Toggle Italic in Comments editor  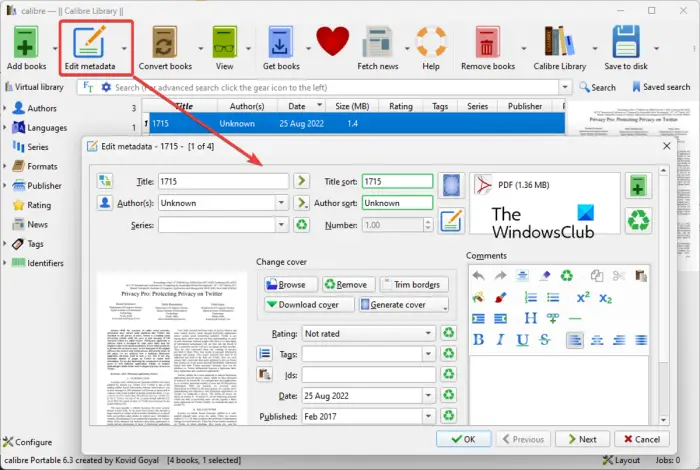point(500,340)
